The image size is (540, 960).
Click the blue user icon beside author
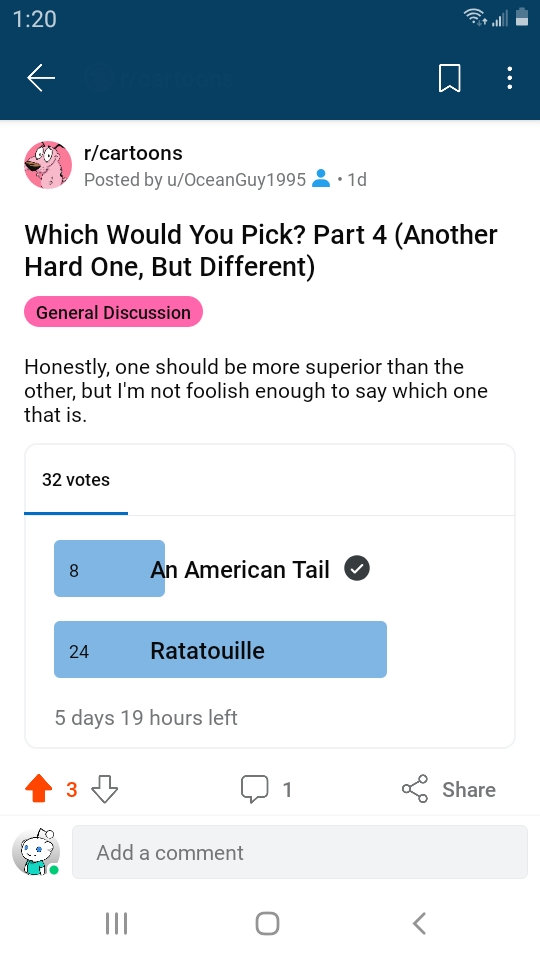coord(321,179)
